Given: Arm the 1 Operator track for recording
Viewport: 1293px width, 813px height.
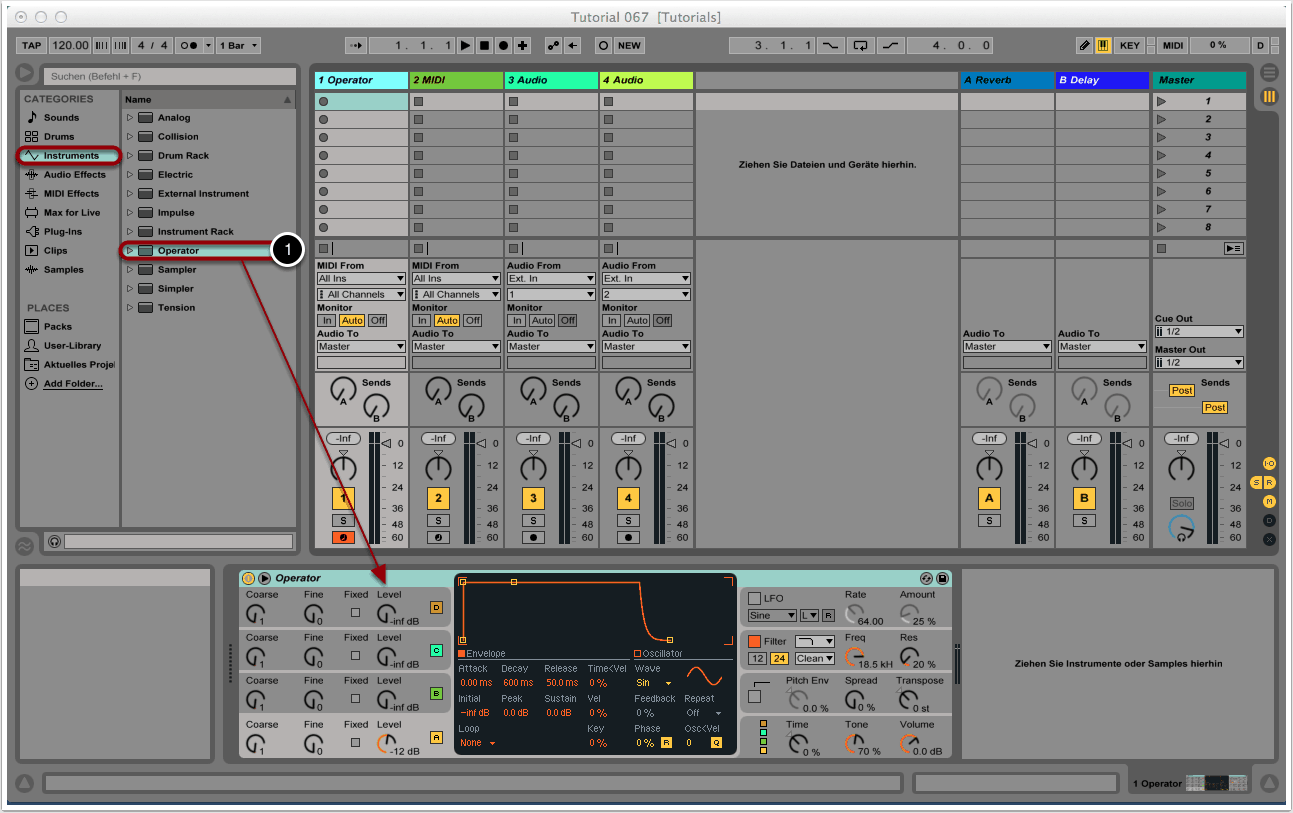Looking at the screenshot, I should point(343,537).
